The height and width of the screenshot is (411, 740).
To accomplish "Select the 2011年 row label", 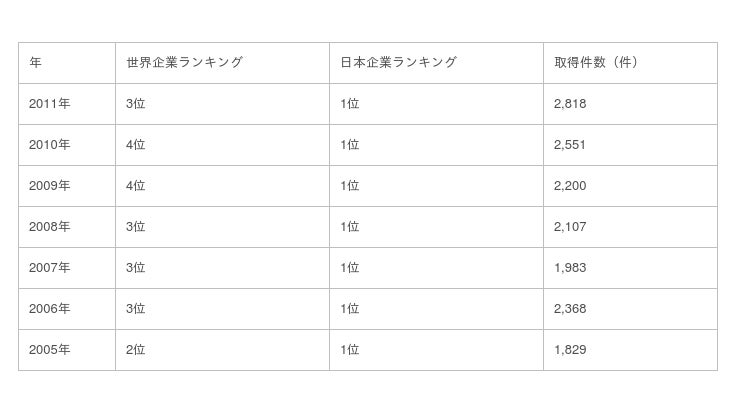I will pyautogui.click(x=50, y=104).
